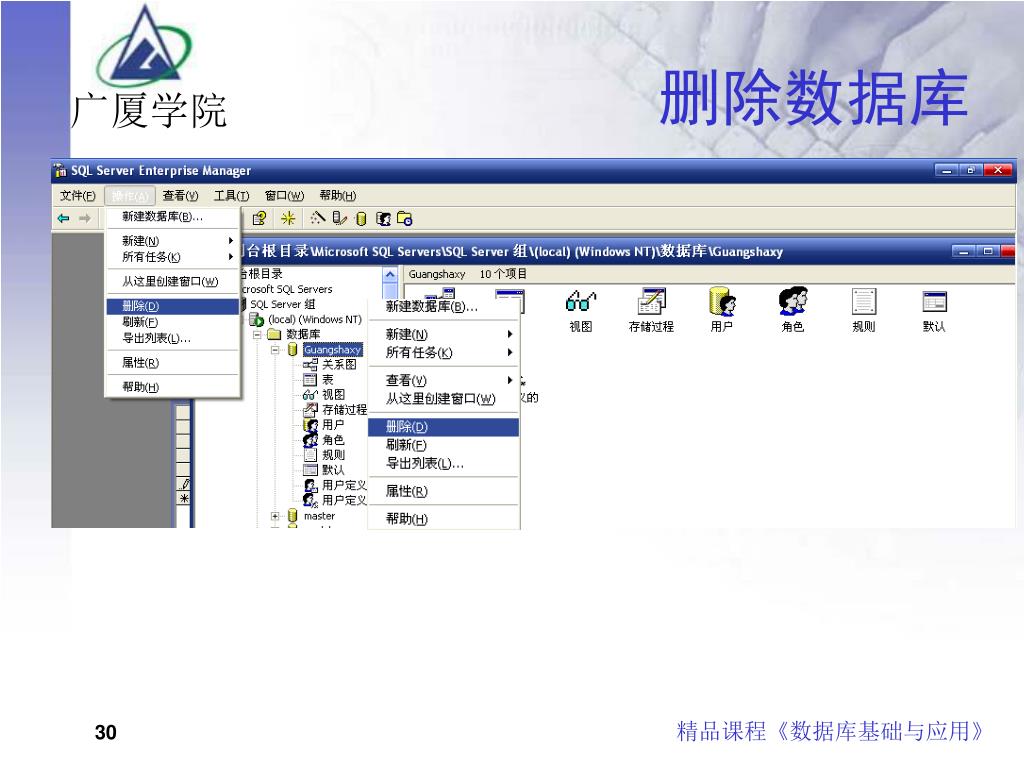
Task: Open the 文件(F) menu
Action: 78,195
